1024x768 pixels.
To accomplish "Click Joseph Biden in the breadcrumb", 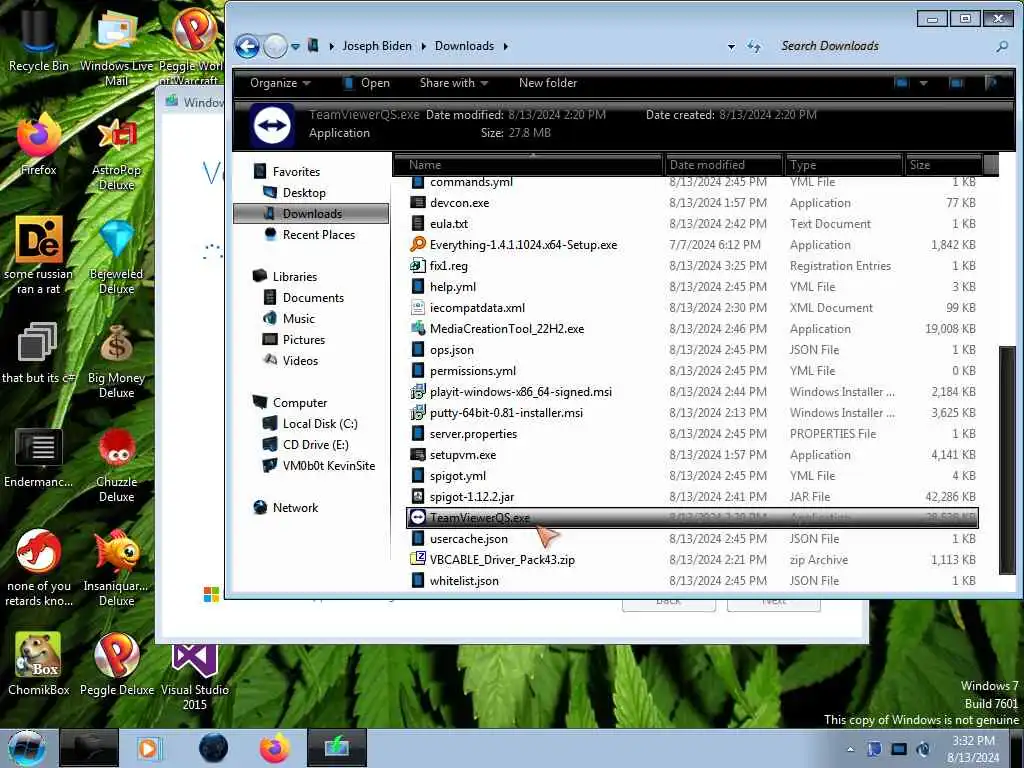I will (377, 46).
